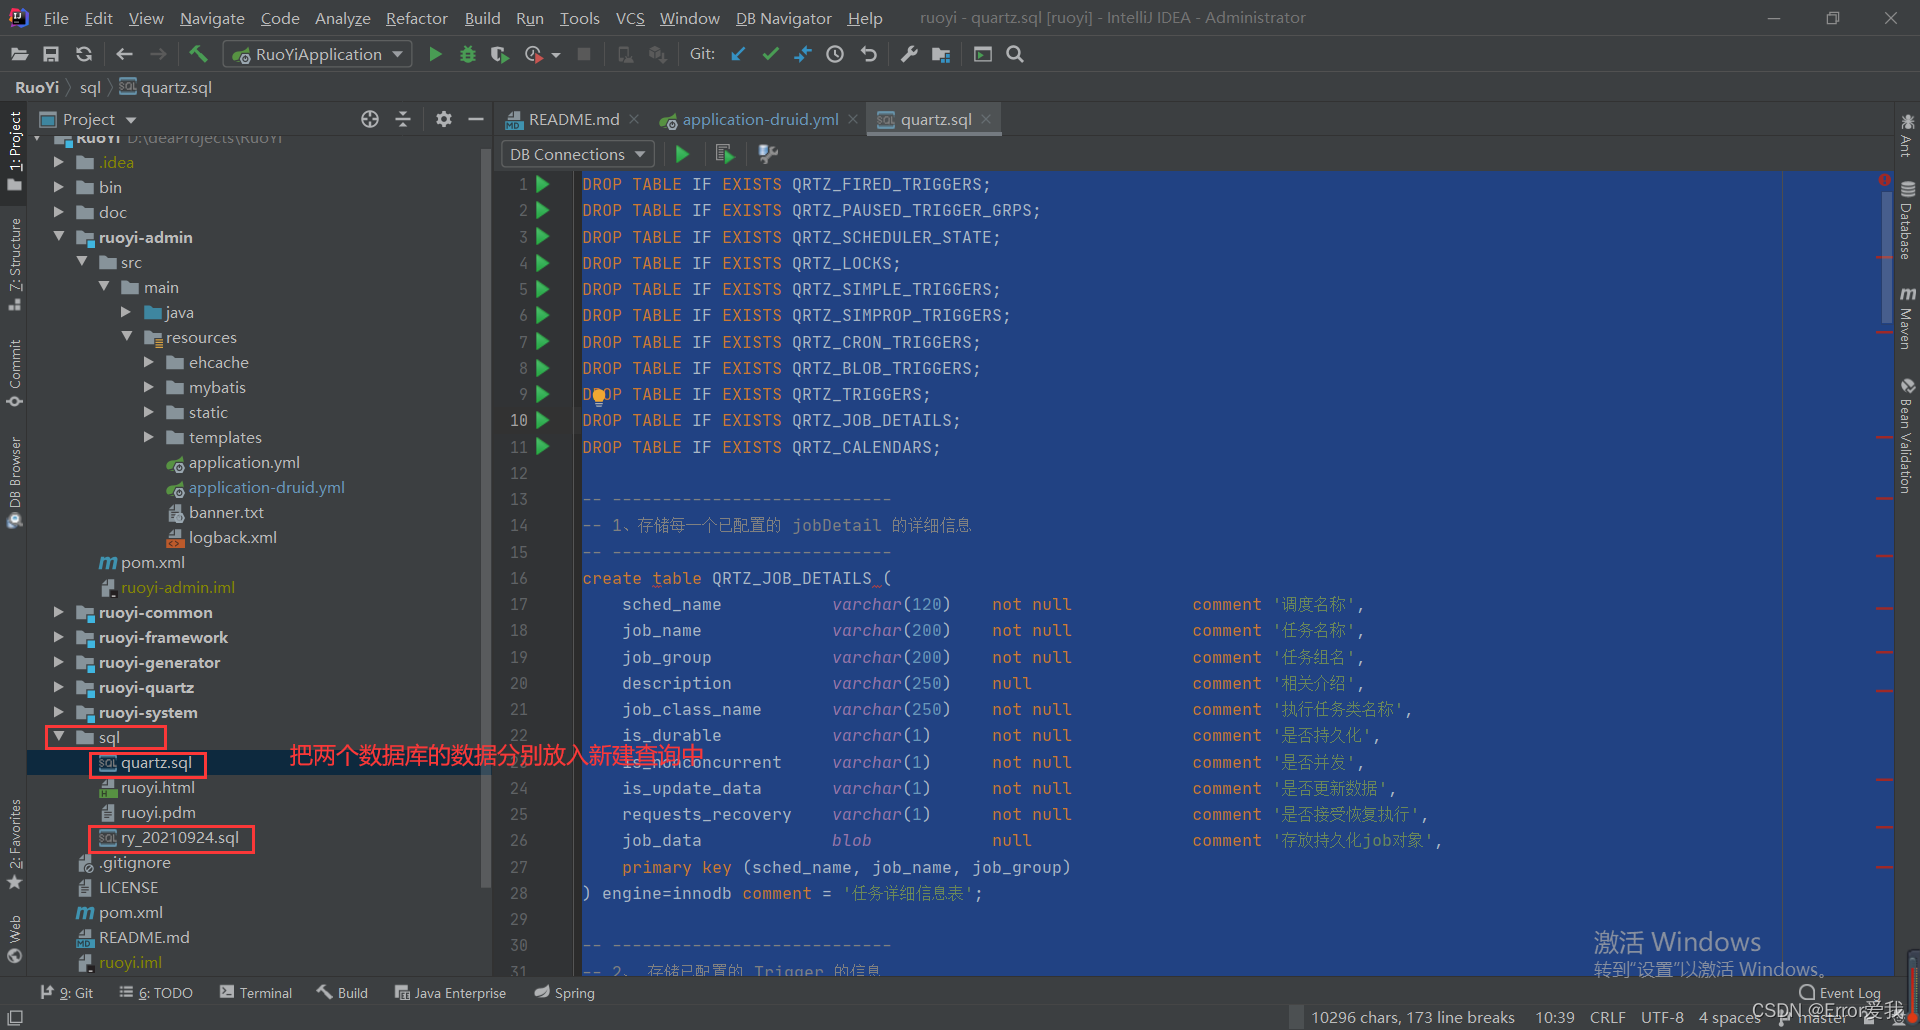The width and height of the screenshot is (1920, 1030).
Task: Git update project blue arrow
Action: pos(738,54)
